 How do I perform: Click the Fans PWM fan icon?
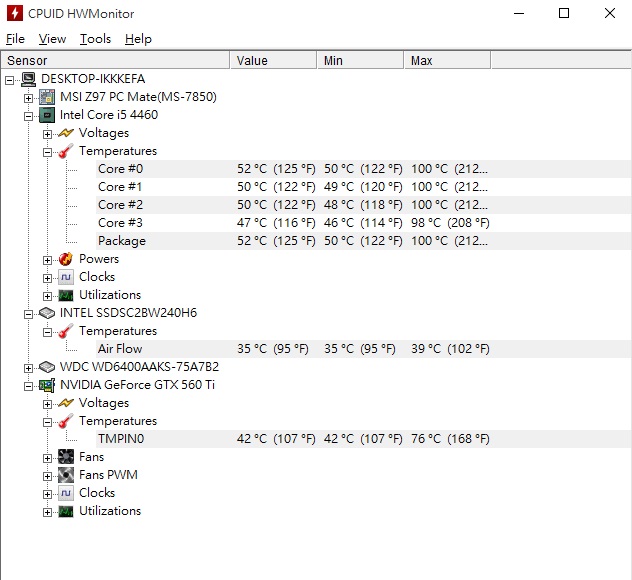[66, 475]
